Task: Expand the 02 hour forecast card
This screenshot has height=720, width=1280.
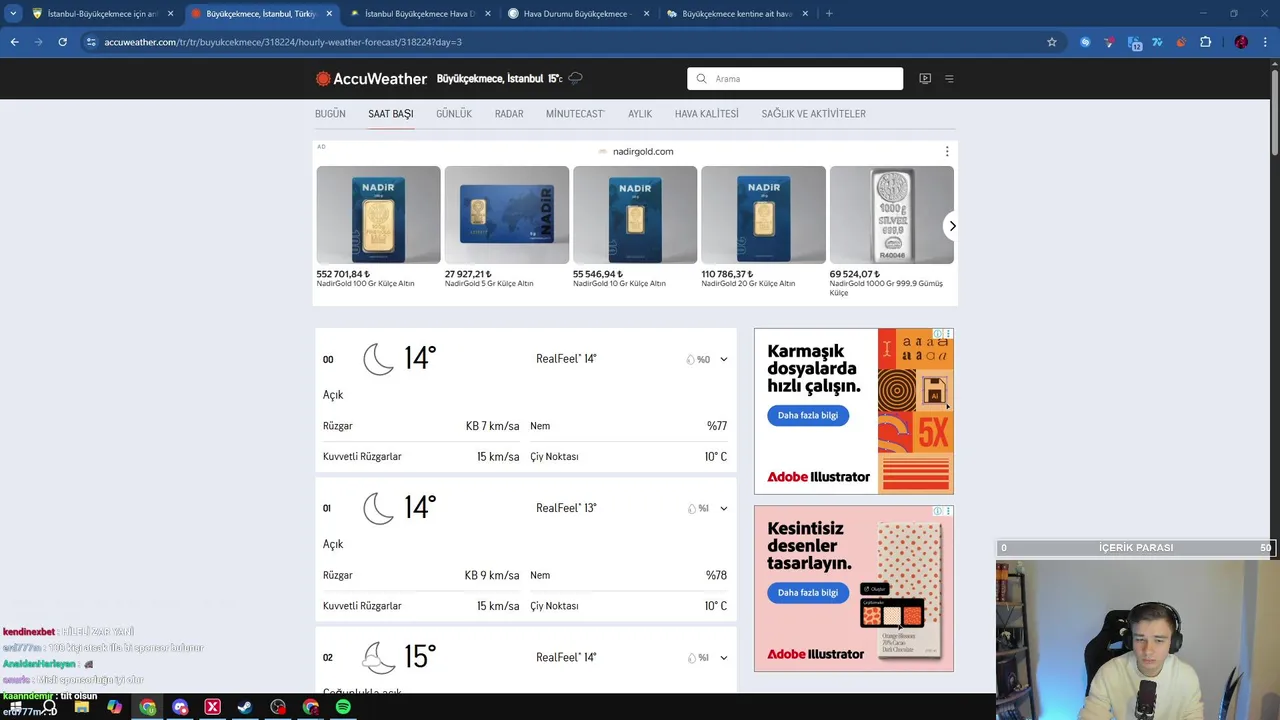Action: pos(724,657)
